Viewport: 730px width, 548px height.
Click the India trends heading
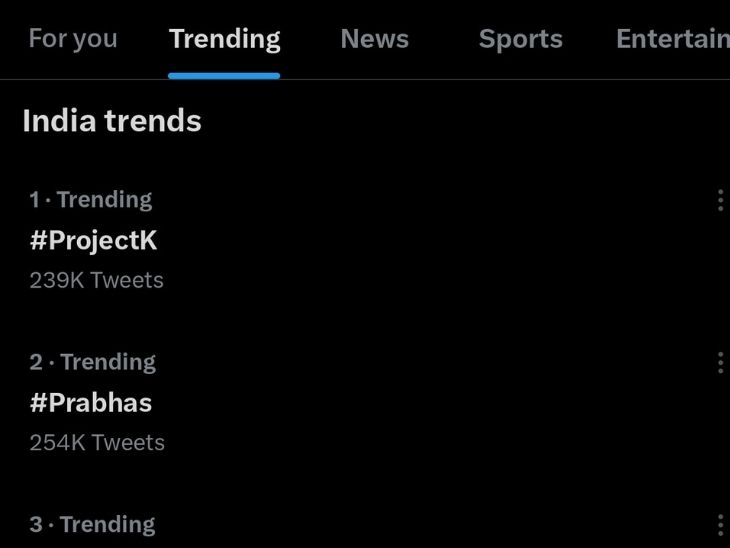pos(112,122)
